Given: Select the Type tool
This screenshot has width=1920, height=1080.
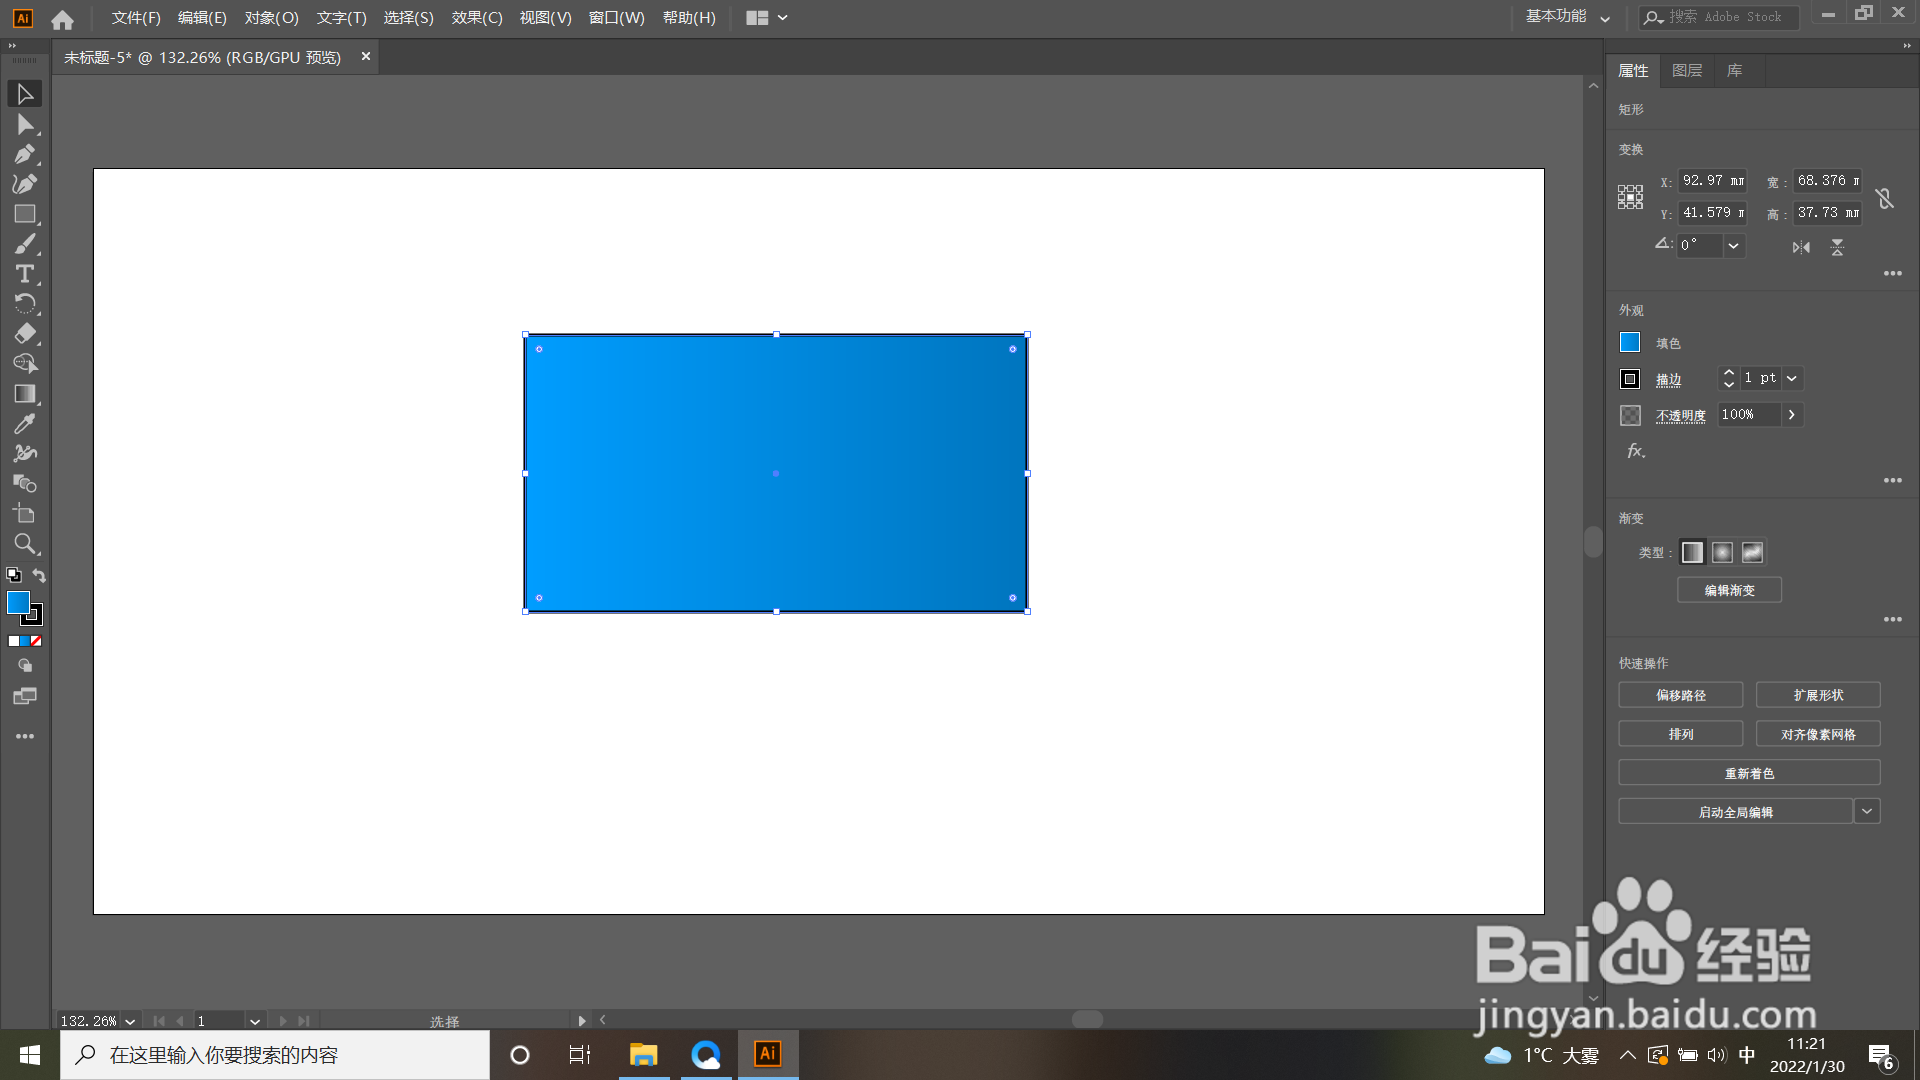Looking at the screenshot, I should 25,274.
